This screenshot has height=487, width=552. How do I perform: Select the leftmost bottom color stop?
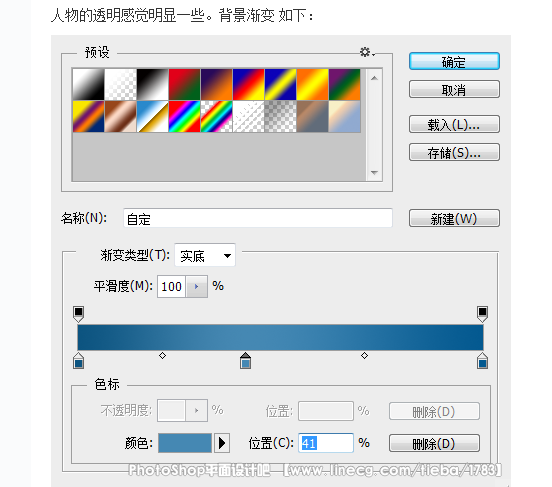click(78, 361)
